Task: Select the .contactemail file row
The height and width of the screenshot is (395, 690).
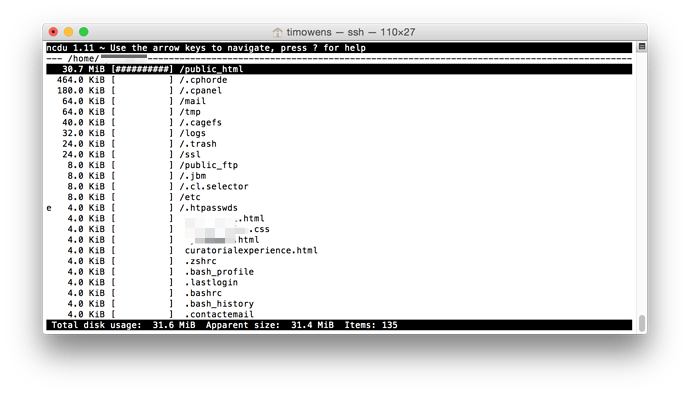Action: pyautogui.click(x=339, y=314)
